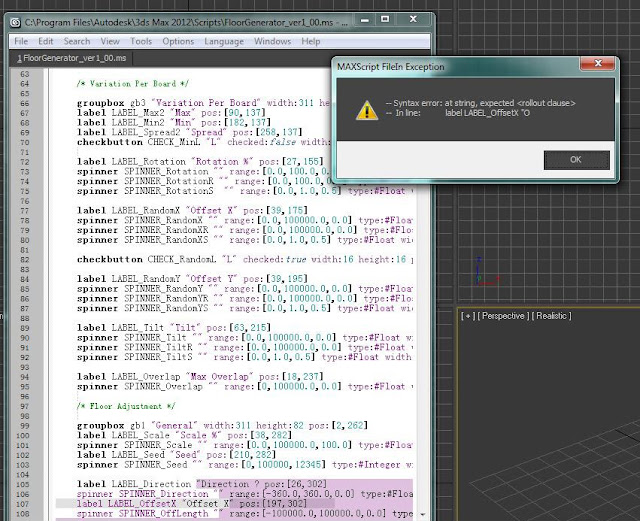Click 'SPINNER_Overlap' on line 95
The image size is (640, 521).
(163, 387)
